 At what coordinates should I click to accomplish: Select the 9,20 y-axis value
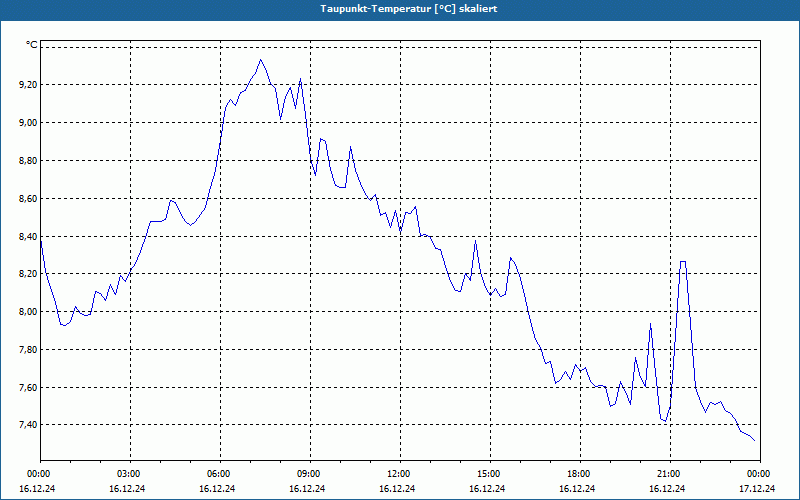[x=28, y=85]
